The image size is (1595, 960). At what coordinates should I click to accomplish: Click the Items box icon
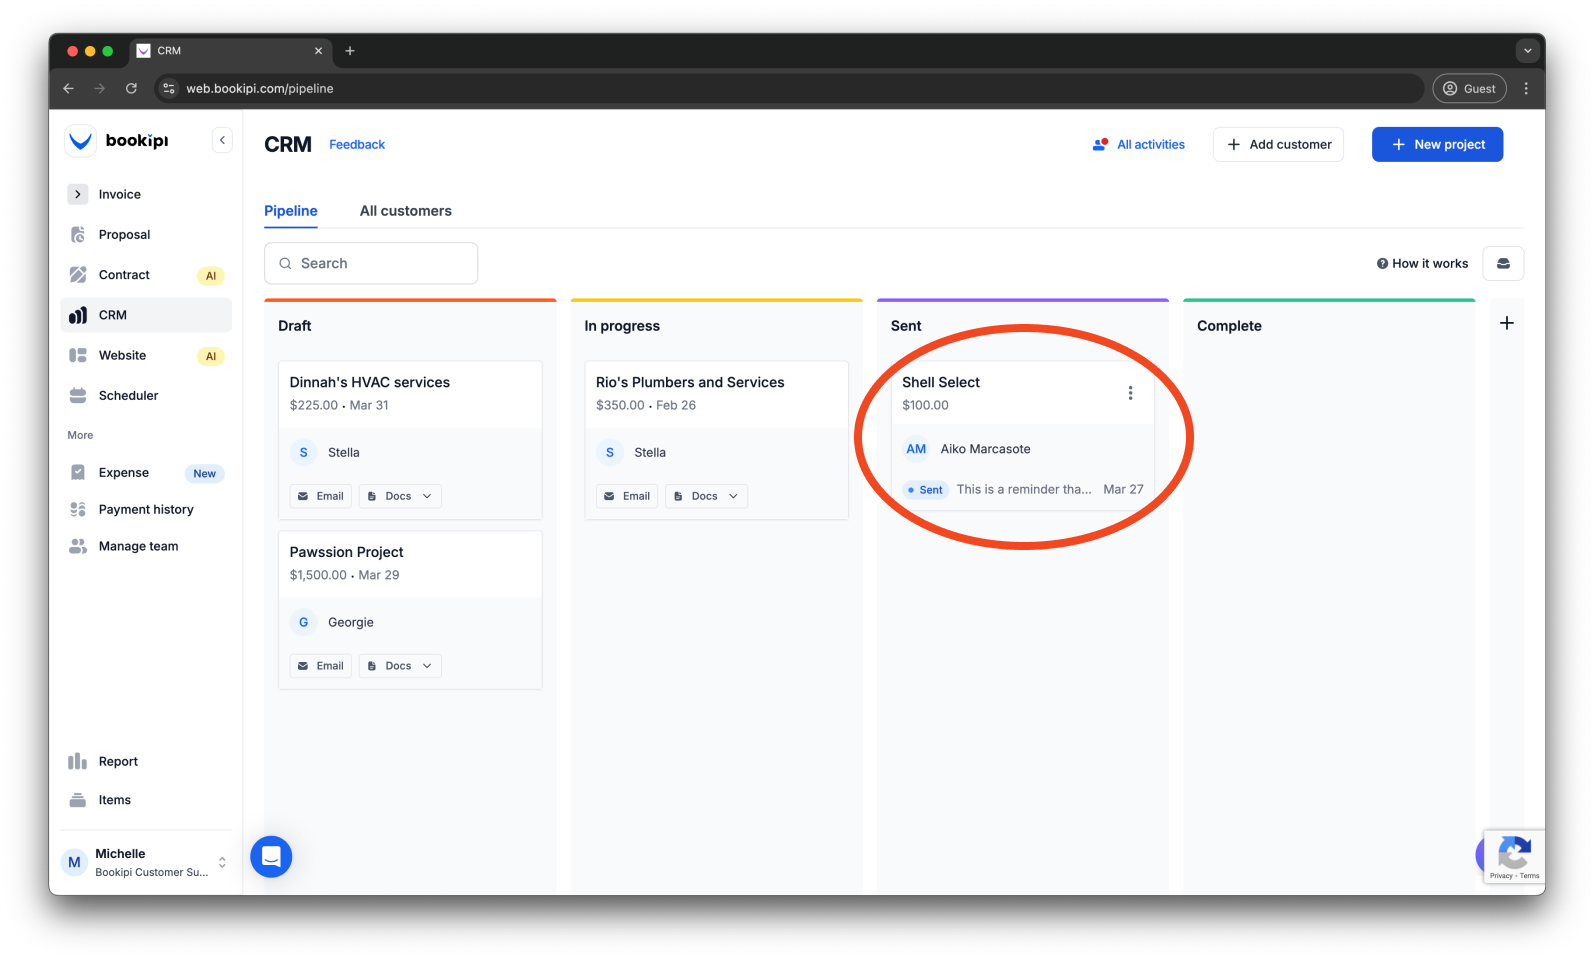click(x=78, y=800)
